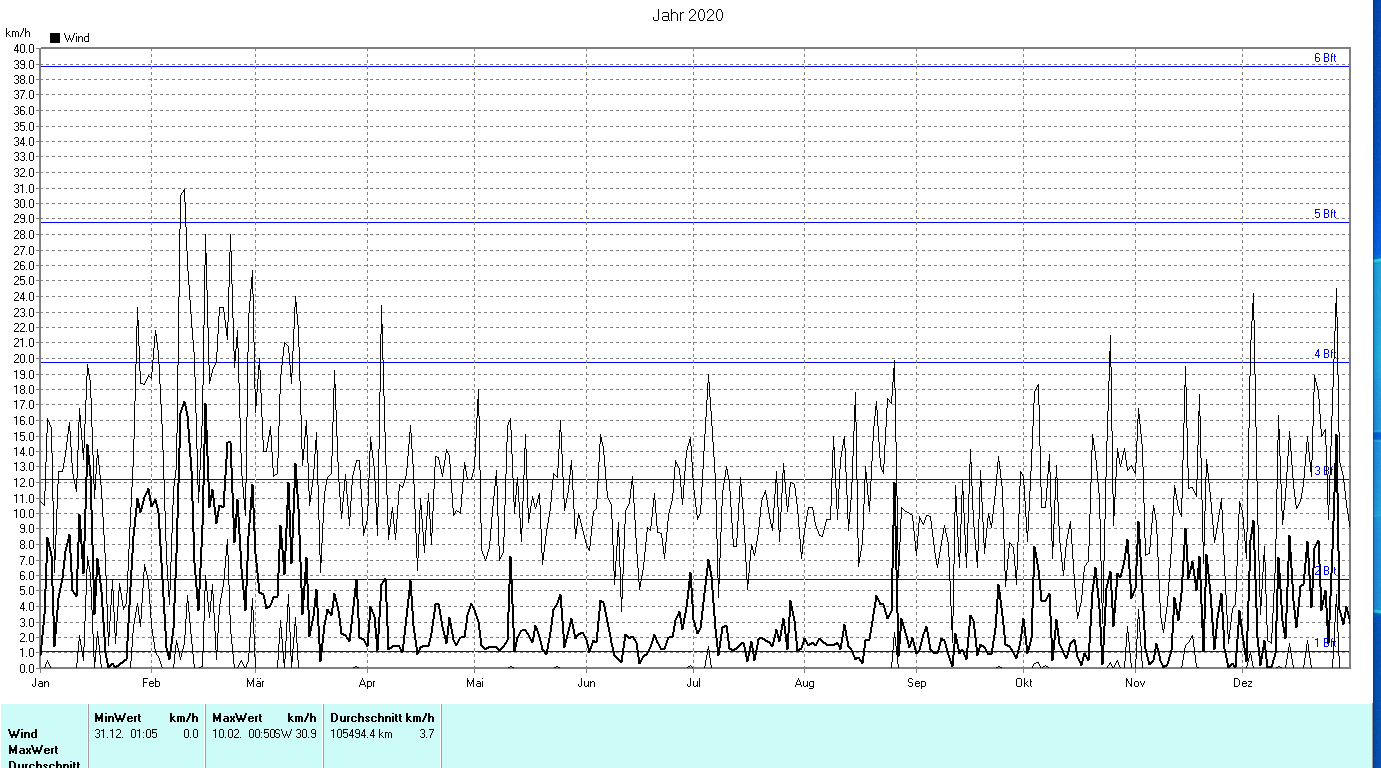The image size is (1381, 768).
Task: Click the 'Nov' month axis label
Action: click(x=1134, y=684)
